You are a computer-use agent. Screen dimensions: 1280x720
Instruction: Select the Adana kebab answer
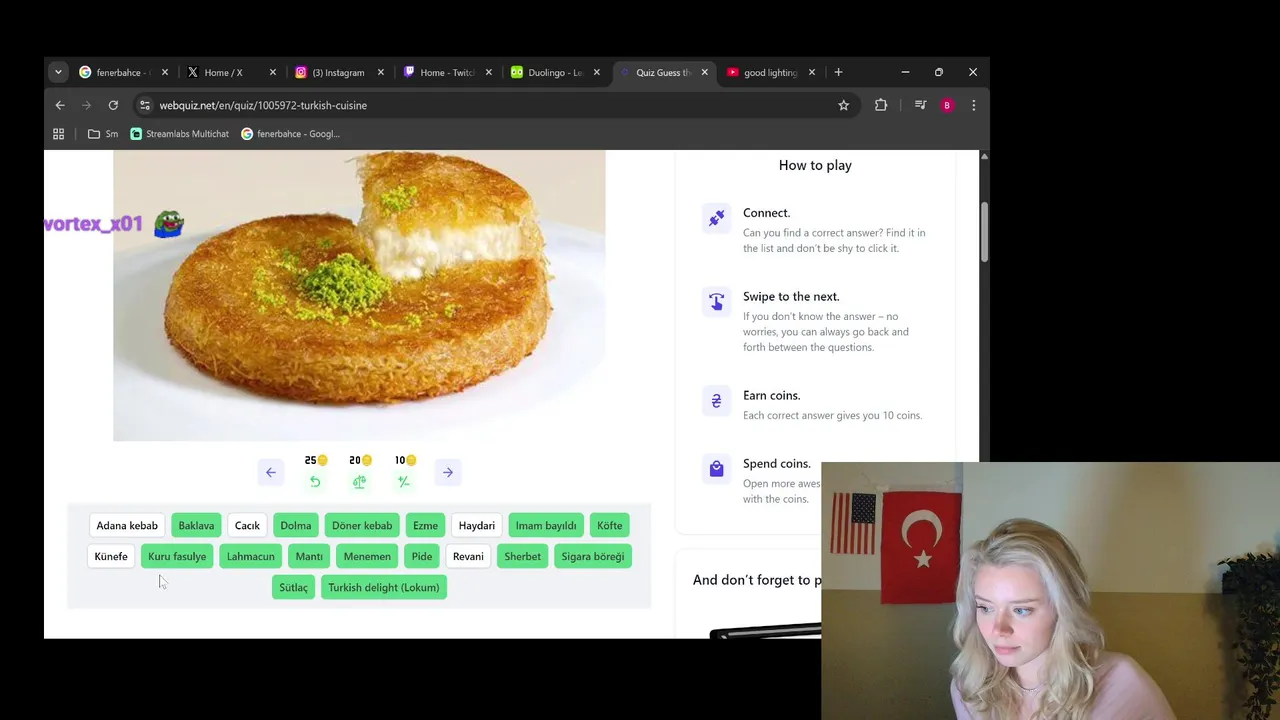tap(127, 525)
